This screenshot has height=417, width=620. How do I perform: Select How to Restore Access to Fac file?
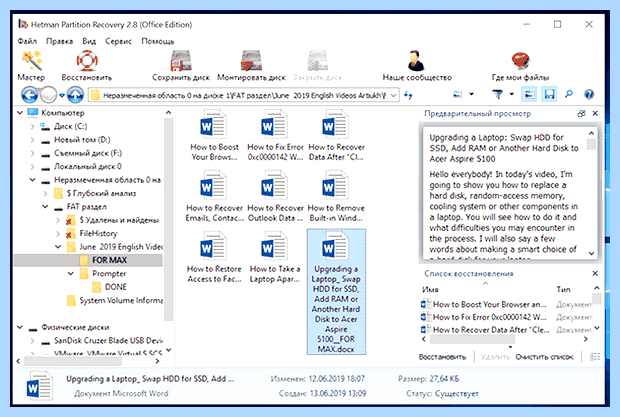(x=214, y=257)
